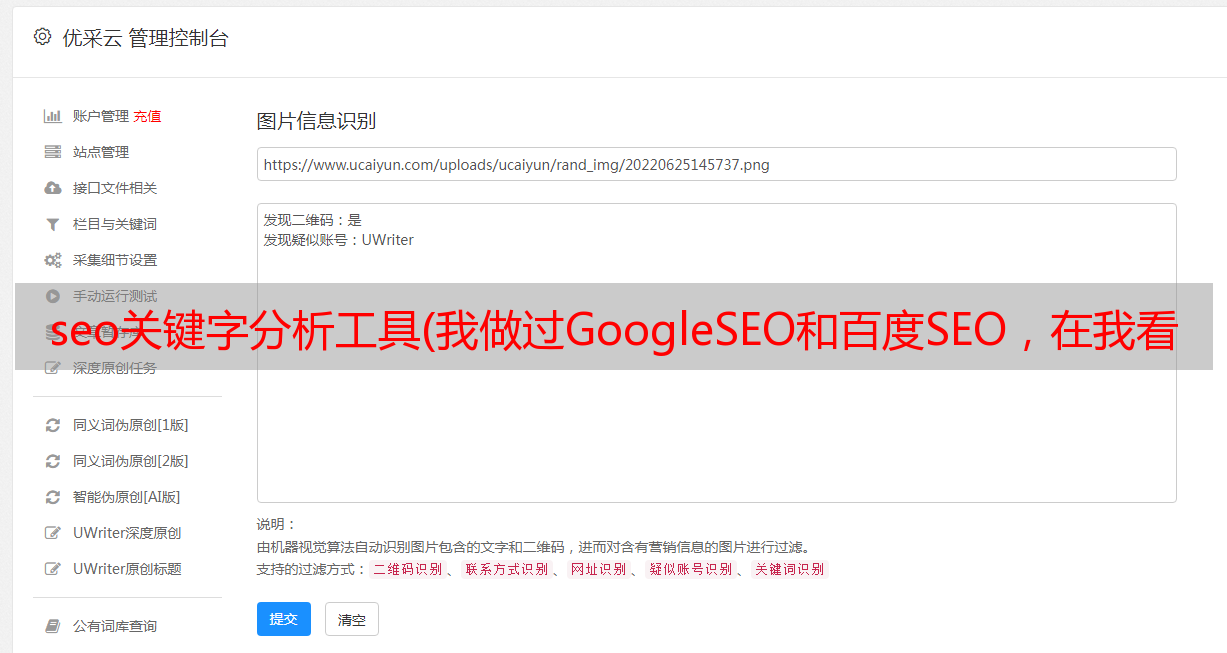Click the 网址识别 tag

(598, 569)
